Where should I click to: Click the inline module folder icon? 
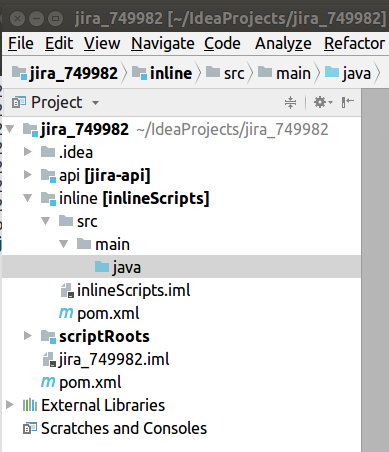48,198
